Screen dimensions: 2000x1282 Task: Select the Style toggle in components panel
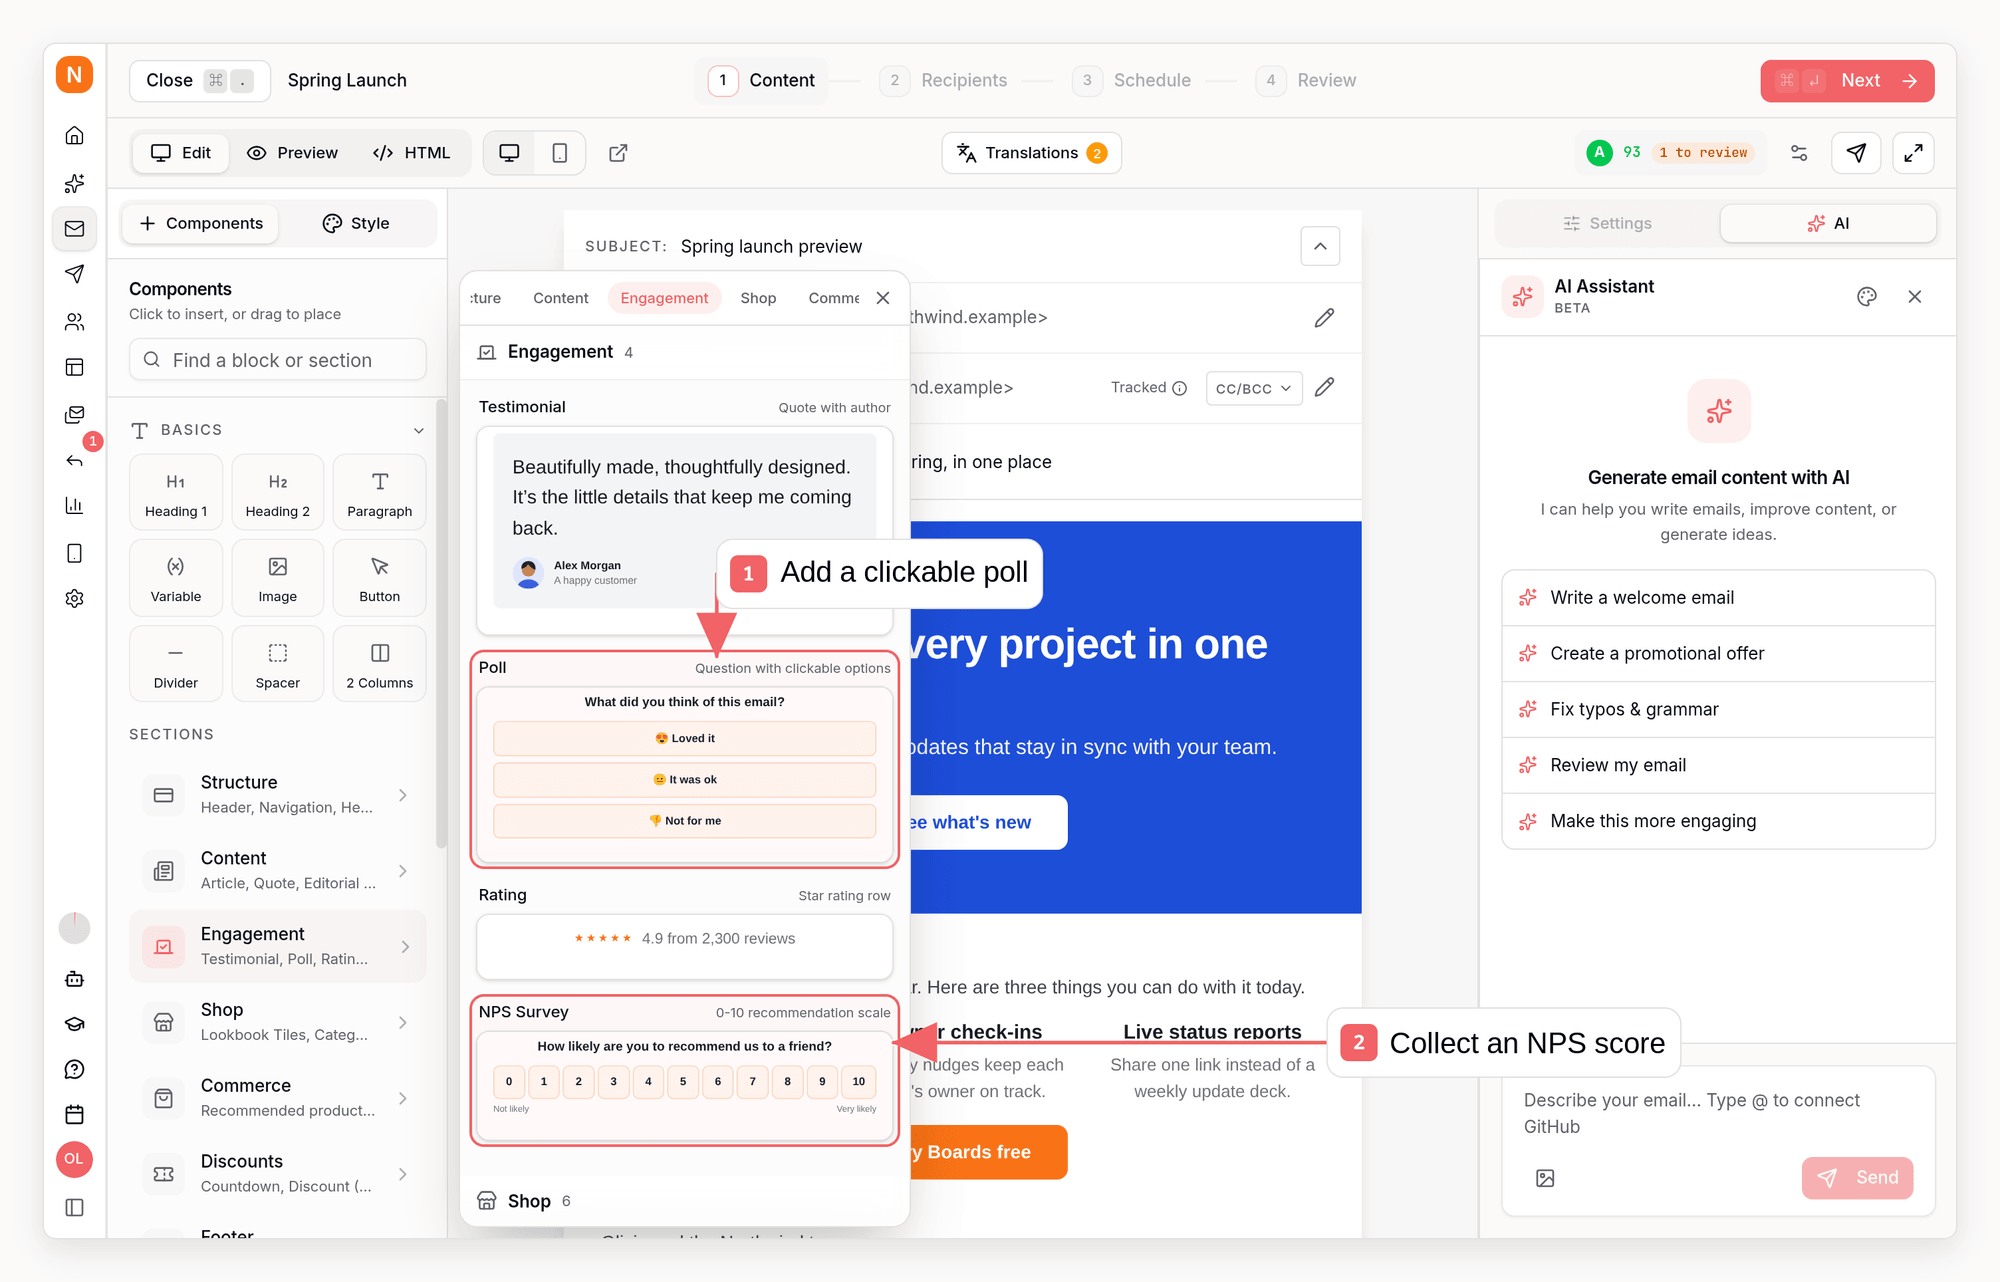[356, 223]
